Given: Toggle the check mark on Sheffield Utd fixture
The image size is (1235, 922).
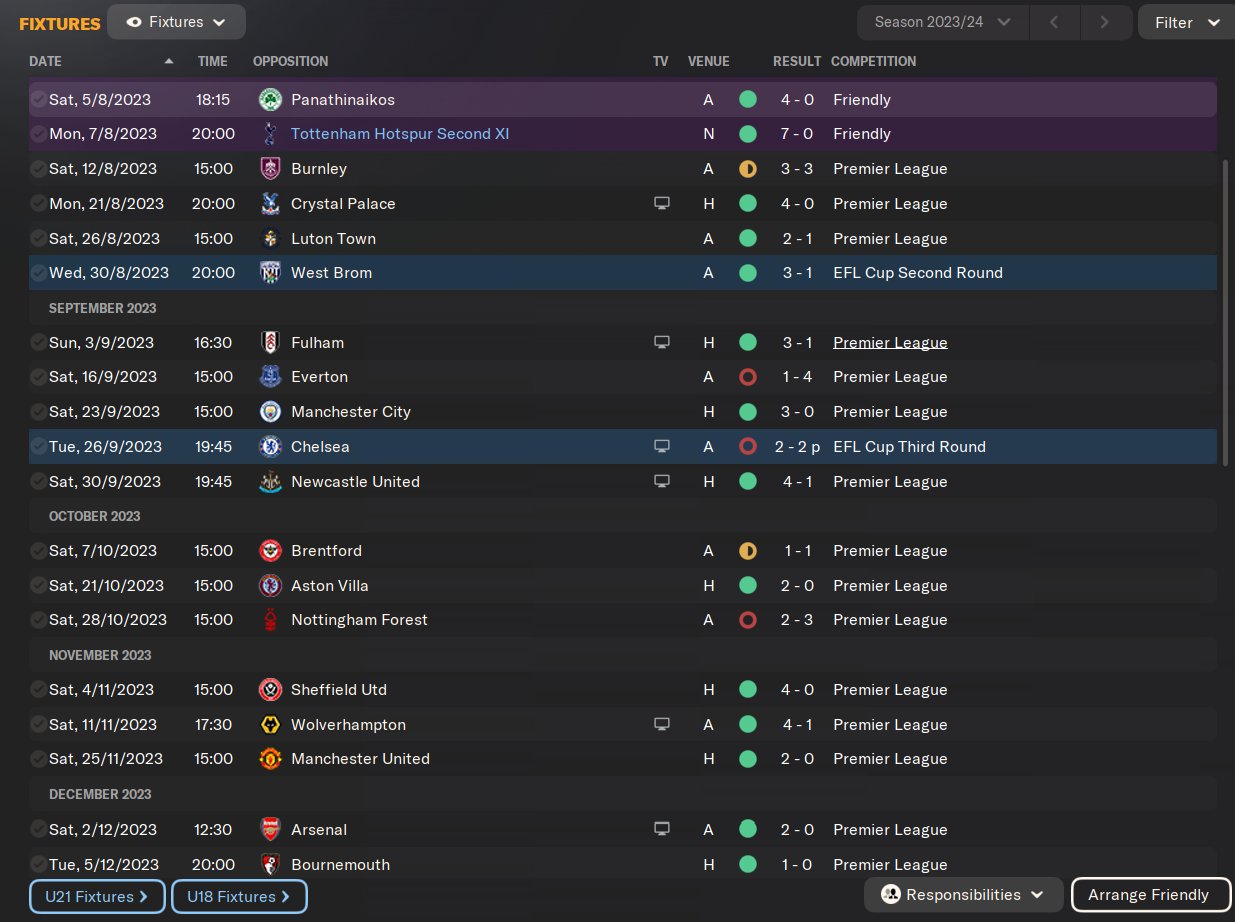Looking at the screenshot, I should coord(38,690).
